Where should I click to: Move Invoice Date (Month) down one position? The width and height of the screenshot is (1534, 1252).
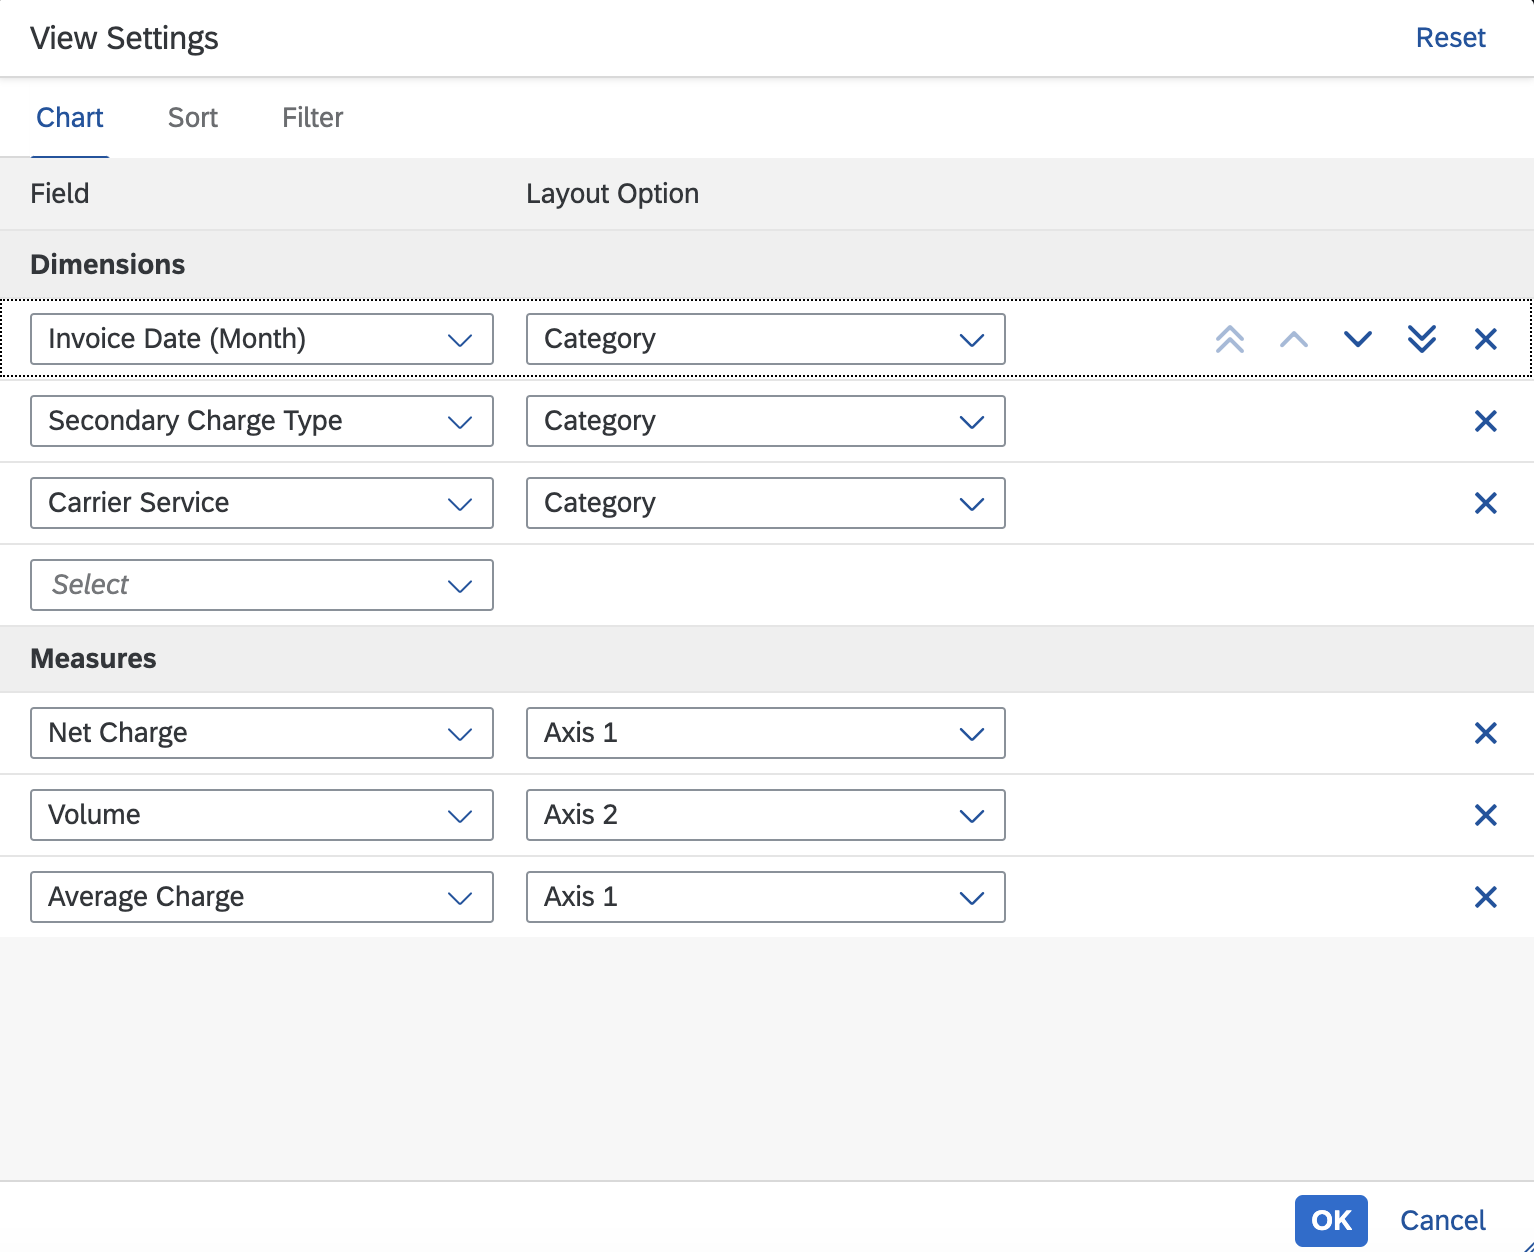coord(1357,339)
